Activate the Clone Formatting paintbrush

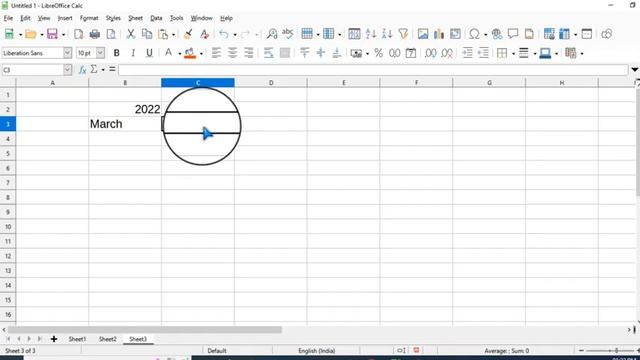188,34
